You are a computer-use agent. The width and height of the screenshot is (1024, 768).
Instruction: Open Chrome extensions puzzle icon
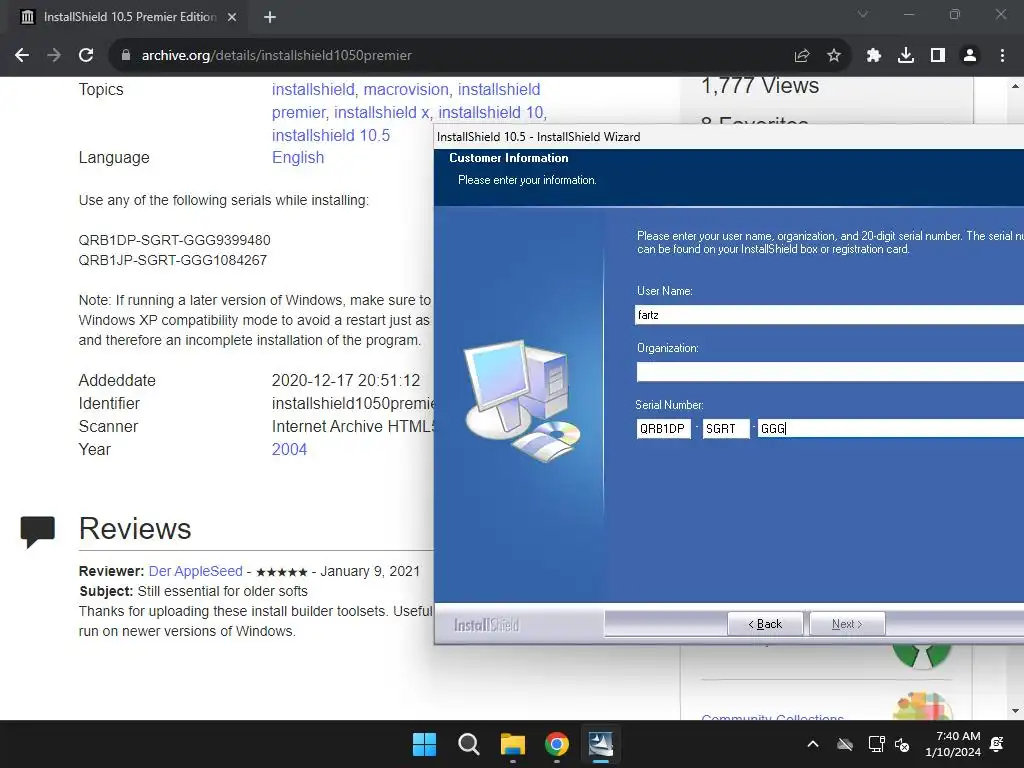[874, 56]
